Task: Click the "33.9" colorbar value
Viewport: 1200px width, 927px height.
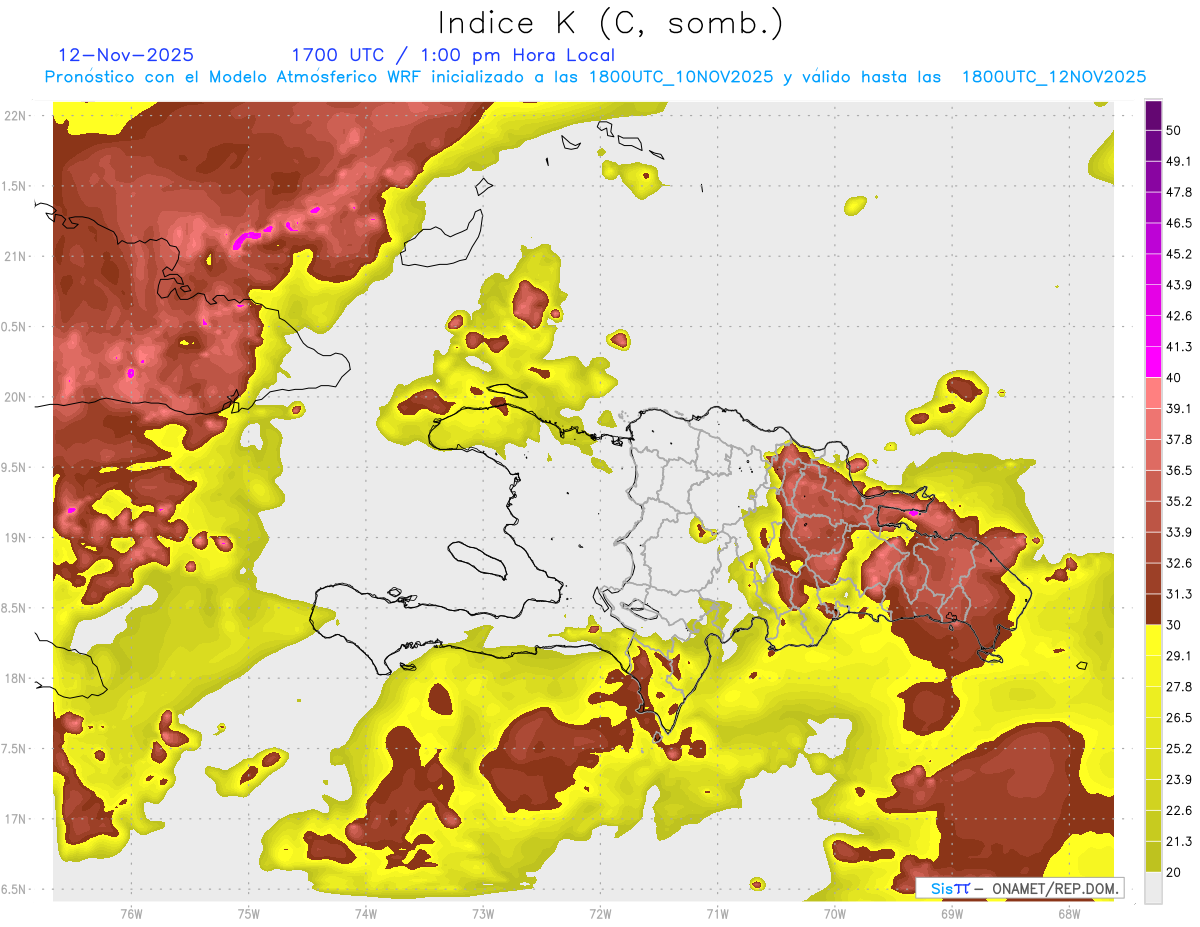Action: tap(1179, 532)
